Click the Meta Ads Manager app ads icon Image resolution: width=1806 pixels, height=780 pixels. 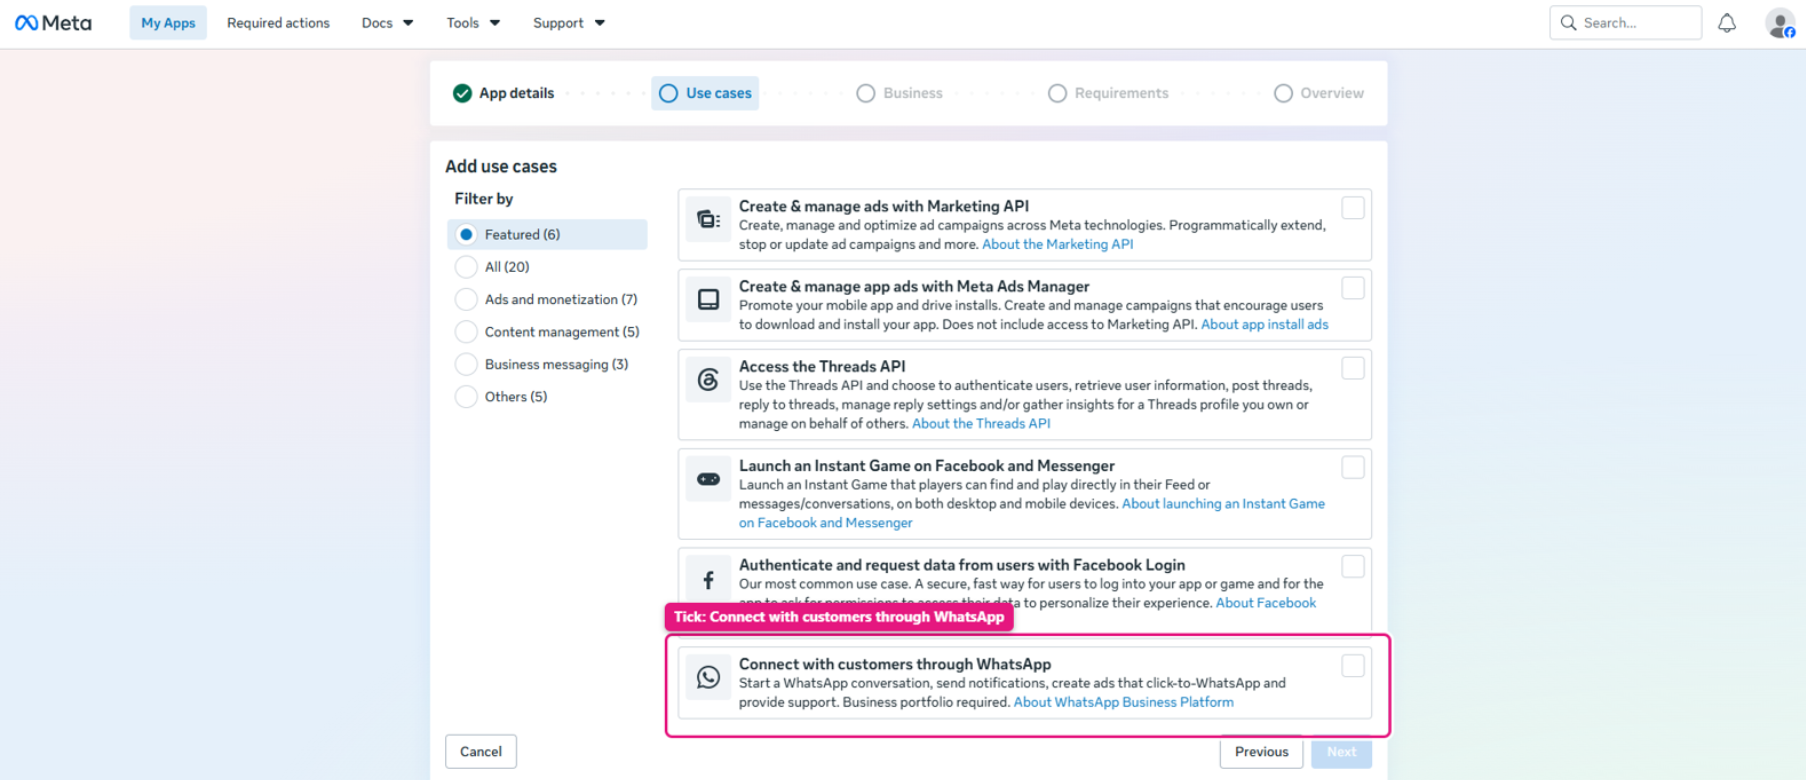pos(708,300)
